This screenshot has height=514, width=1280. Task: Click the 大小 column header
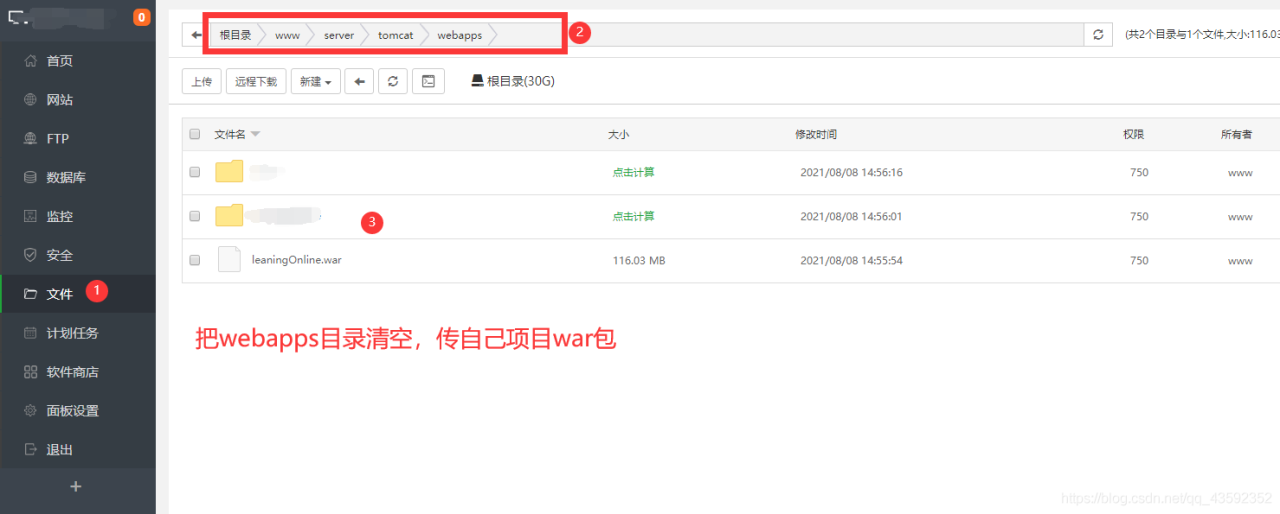coord(618,134)
